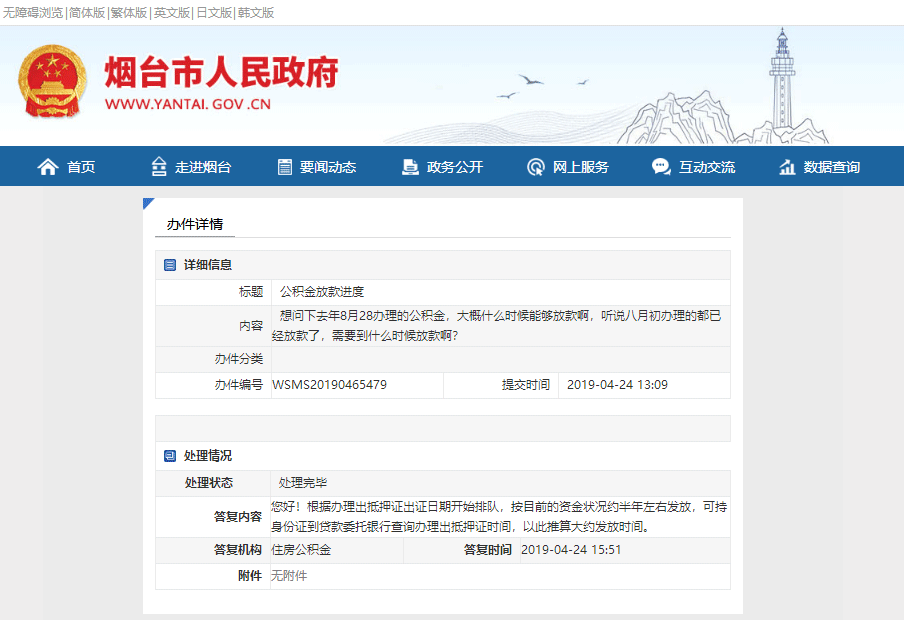Click the 处理状态 label
The width and height of the screenshot is (904, 620).
coord(209,483)
